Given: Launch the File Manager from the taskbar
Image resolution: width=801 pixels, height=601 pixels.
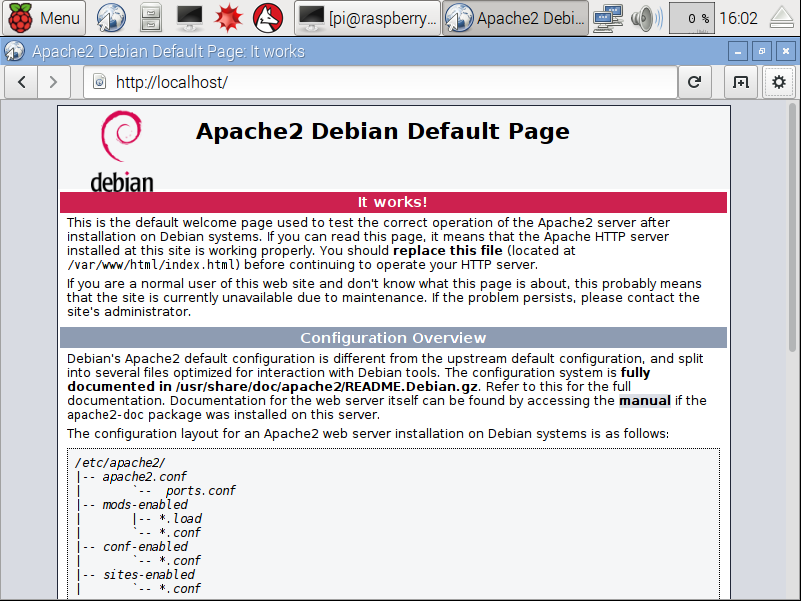Looking at the screenshot, I should click(x=150, y=17).
